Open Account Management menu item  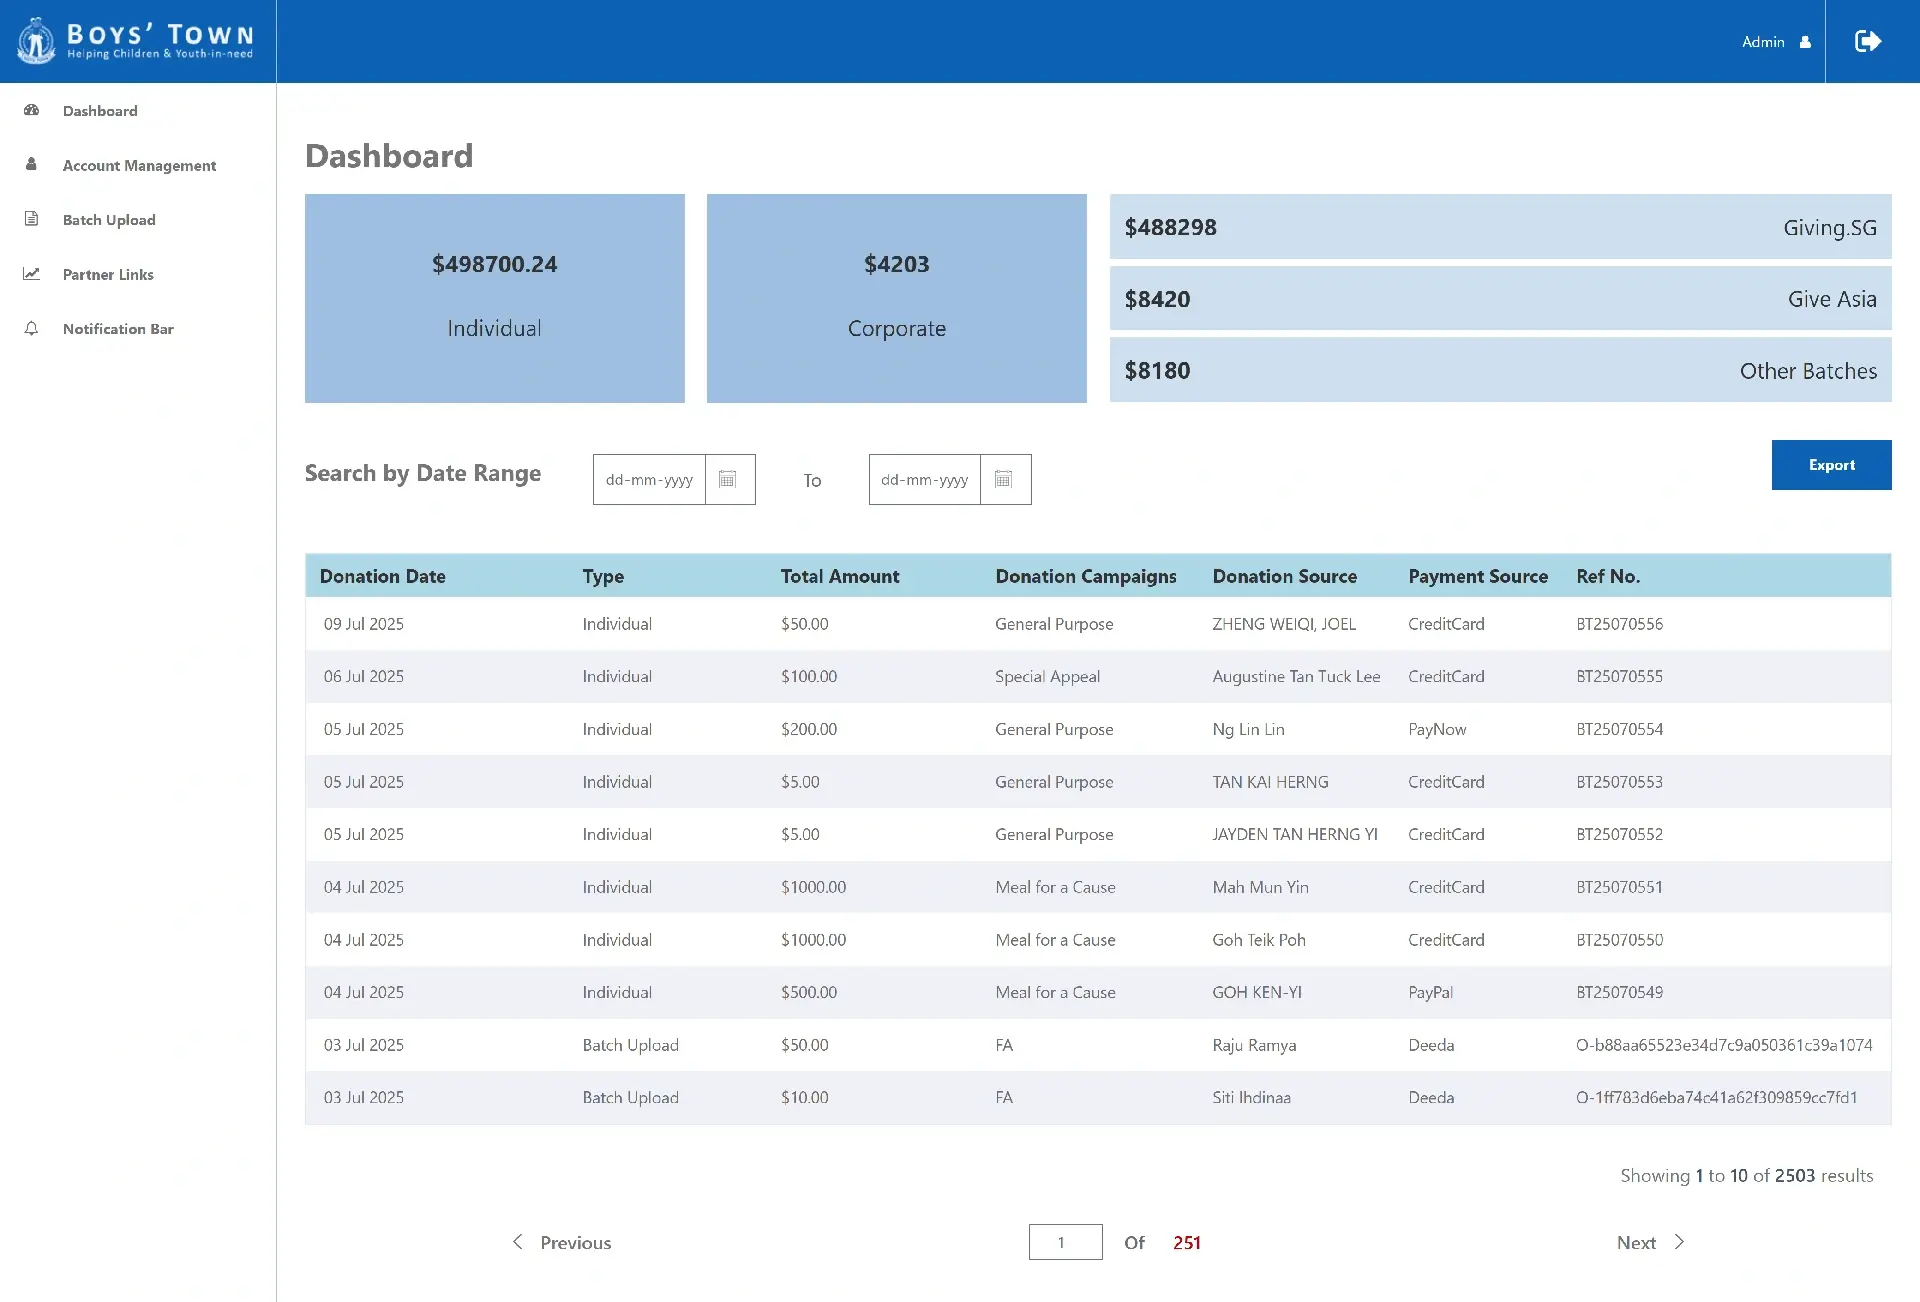pos(139,165)
